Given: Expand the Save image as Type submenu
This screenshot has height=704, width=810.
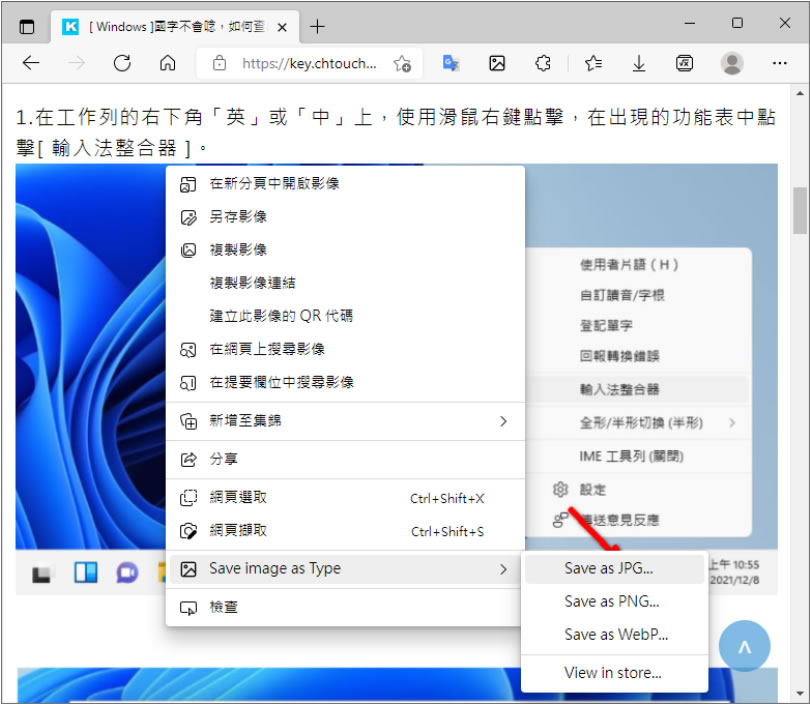Looking at the screenshot, I should (344, 569).
